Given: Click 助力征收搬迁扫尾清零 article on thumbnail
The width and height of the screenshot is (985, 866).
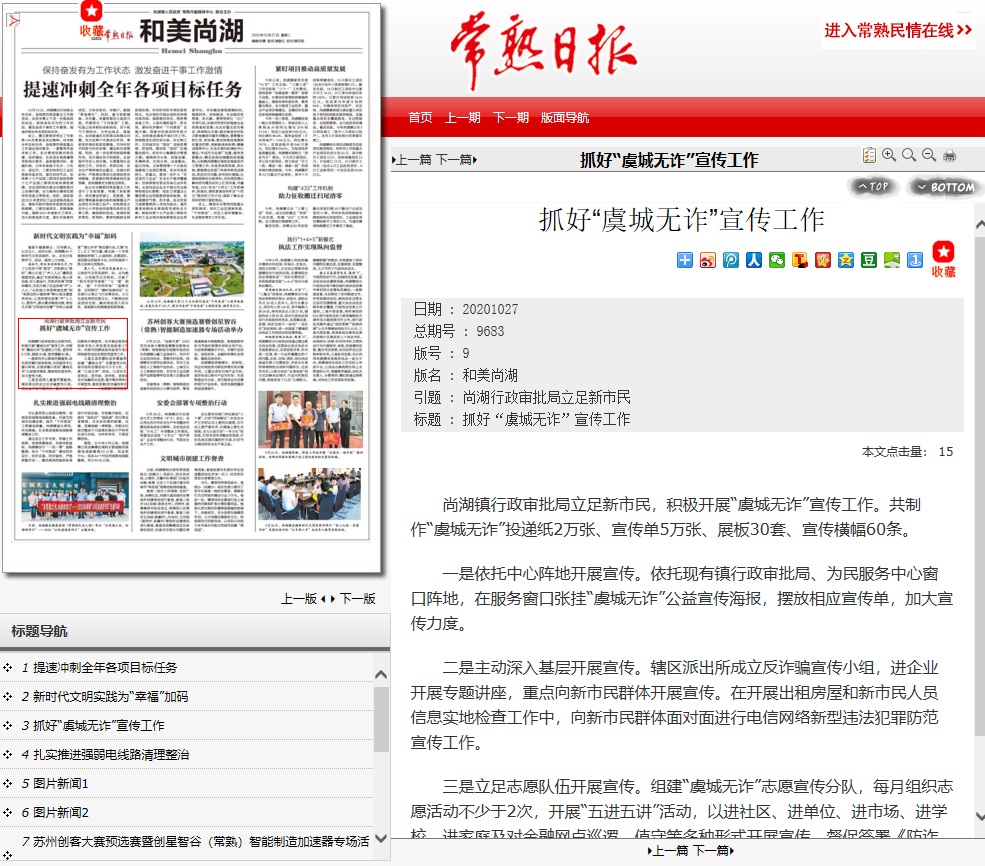Looking at the screenshot, I should [310, 207].
